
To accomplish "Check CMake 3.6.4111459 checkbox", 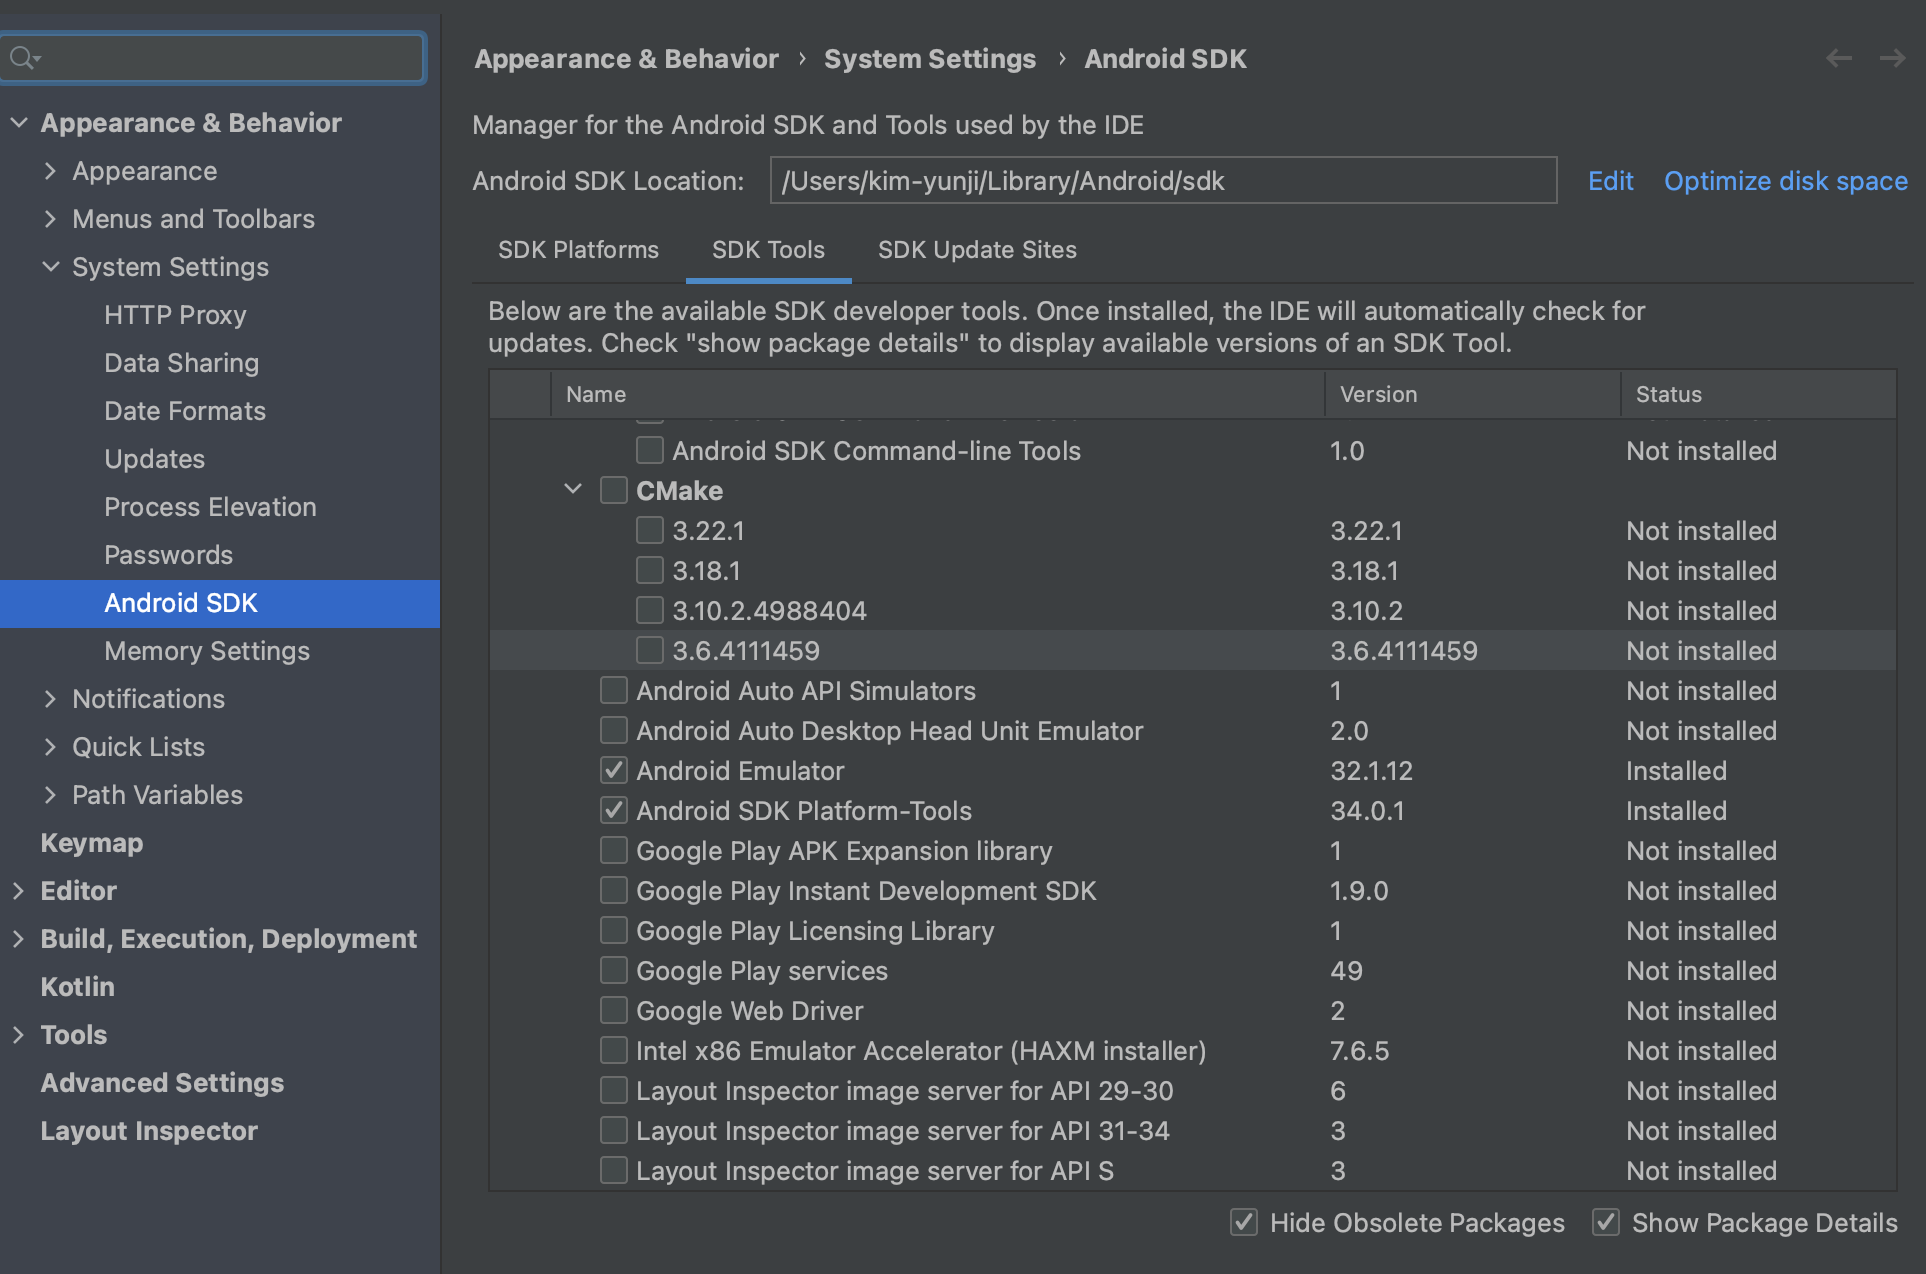I will tap(650, 650).
